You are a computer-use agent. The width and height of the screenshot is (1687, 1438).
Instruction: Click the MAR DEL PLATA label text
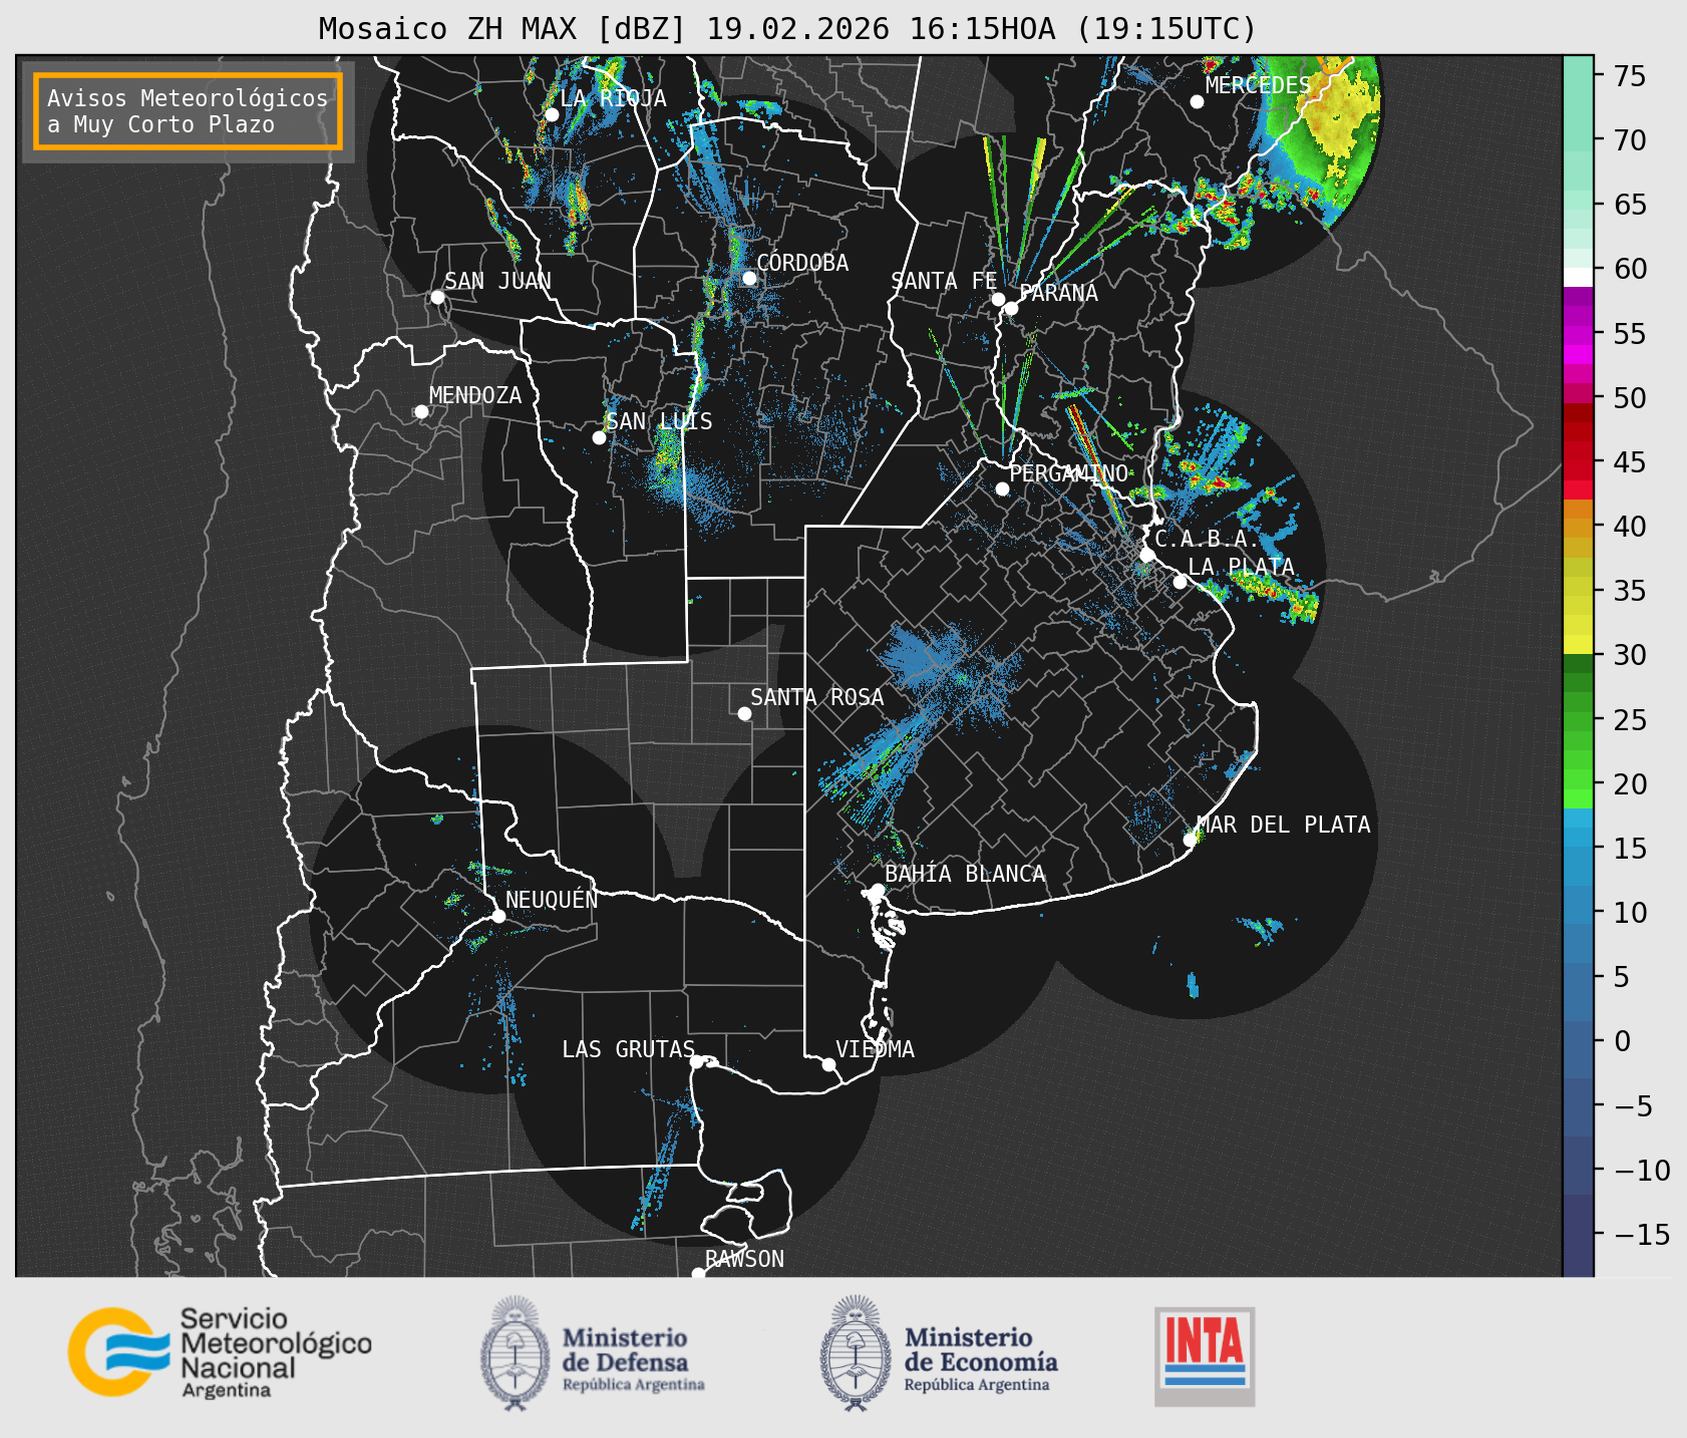[x=1283, y=825]
